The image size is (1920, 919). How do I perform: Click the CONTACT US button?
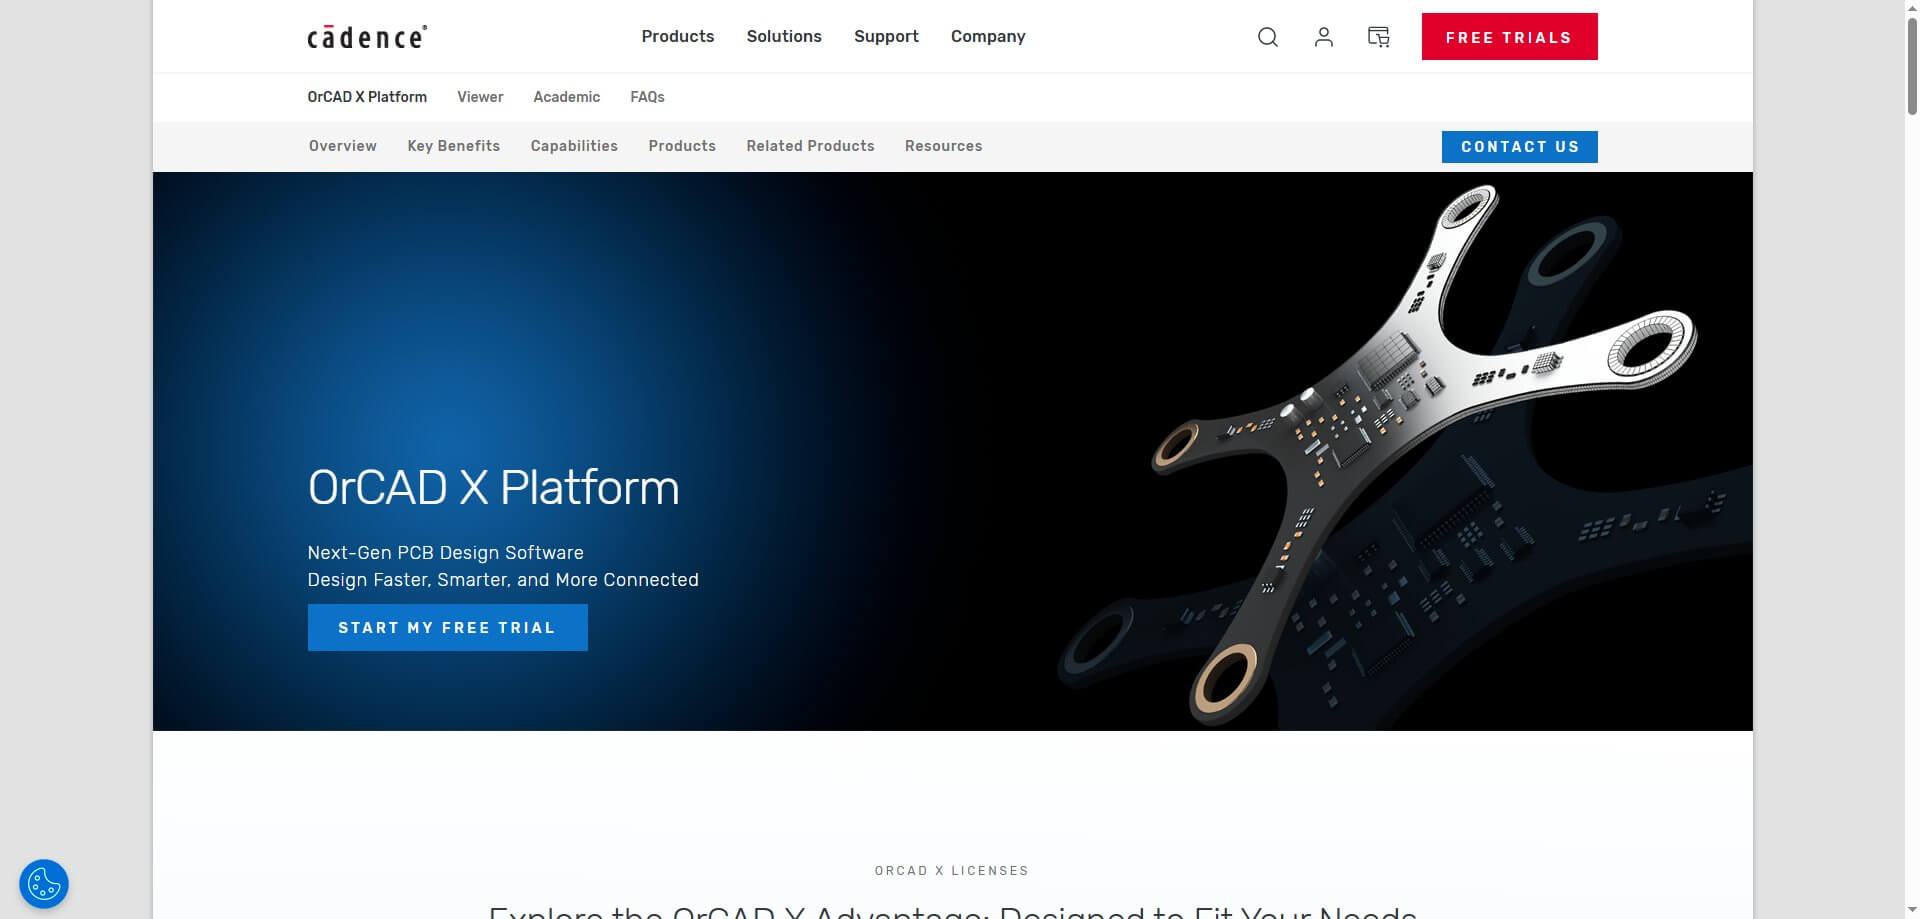coord(1519,147)
